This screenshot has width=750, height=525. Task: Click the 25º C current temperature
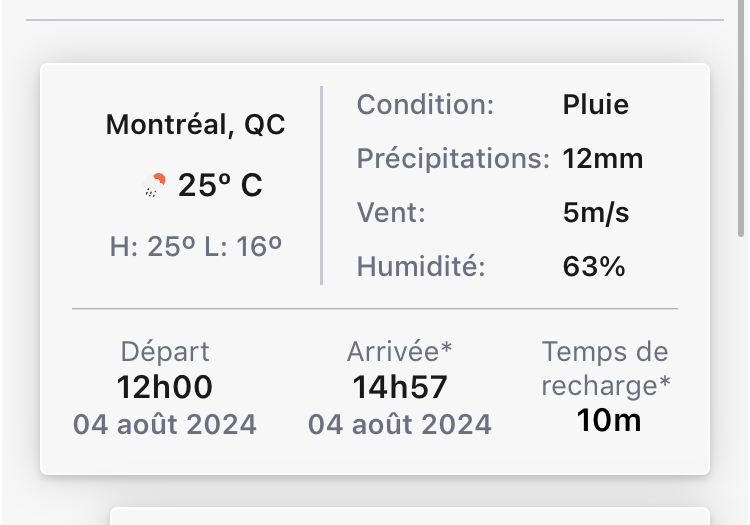220,185
